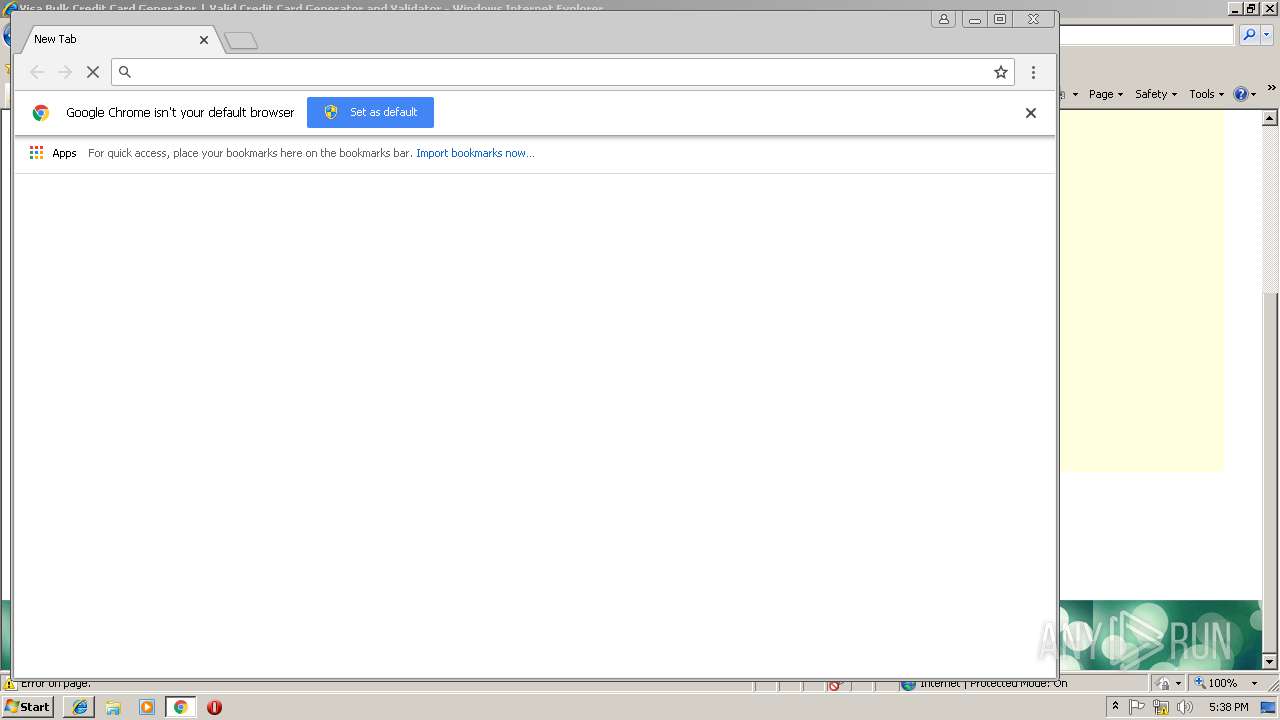Click the volume speaker tray icon
Screen dimensions: 1280x720
click(1185, 707)
